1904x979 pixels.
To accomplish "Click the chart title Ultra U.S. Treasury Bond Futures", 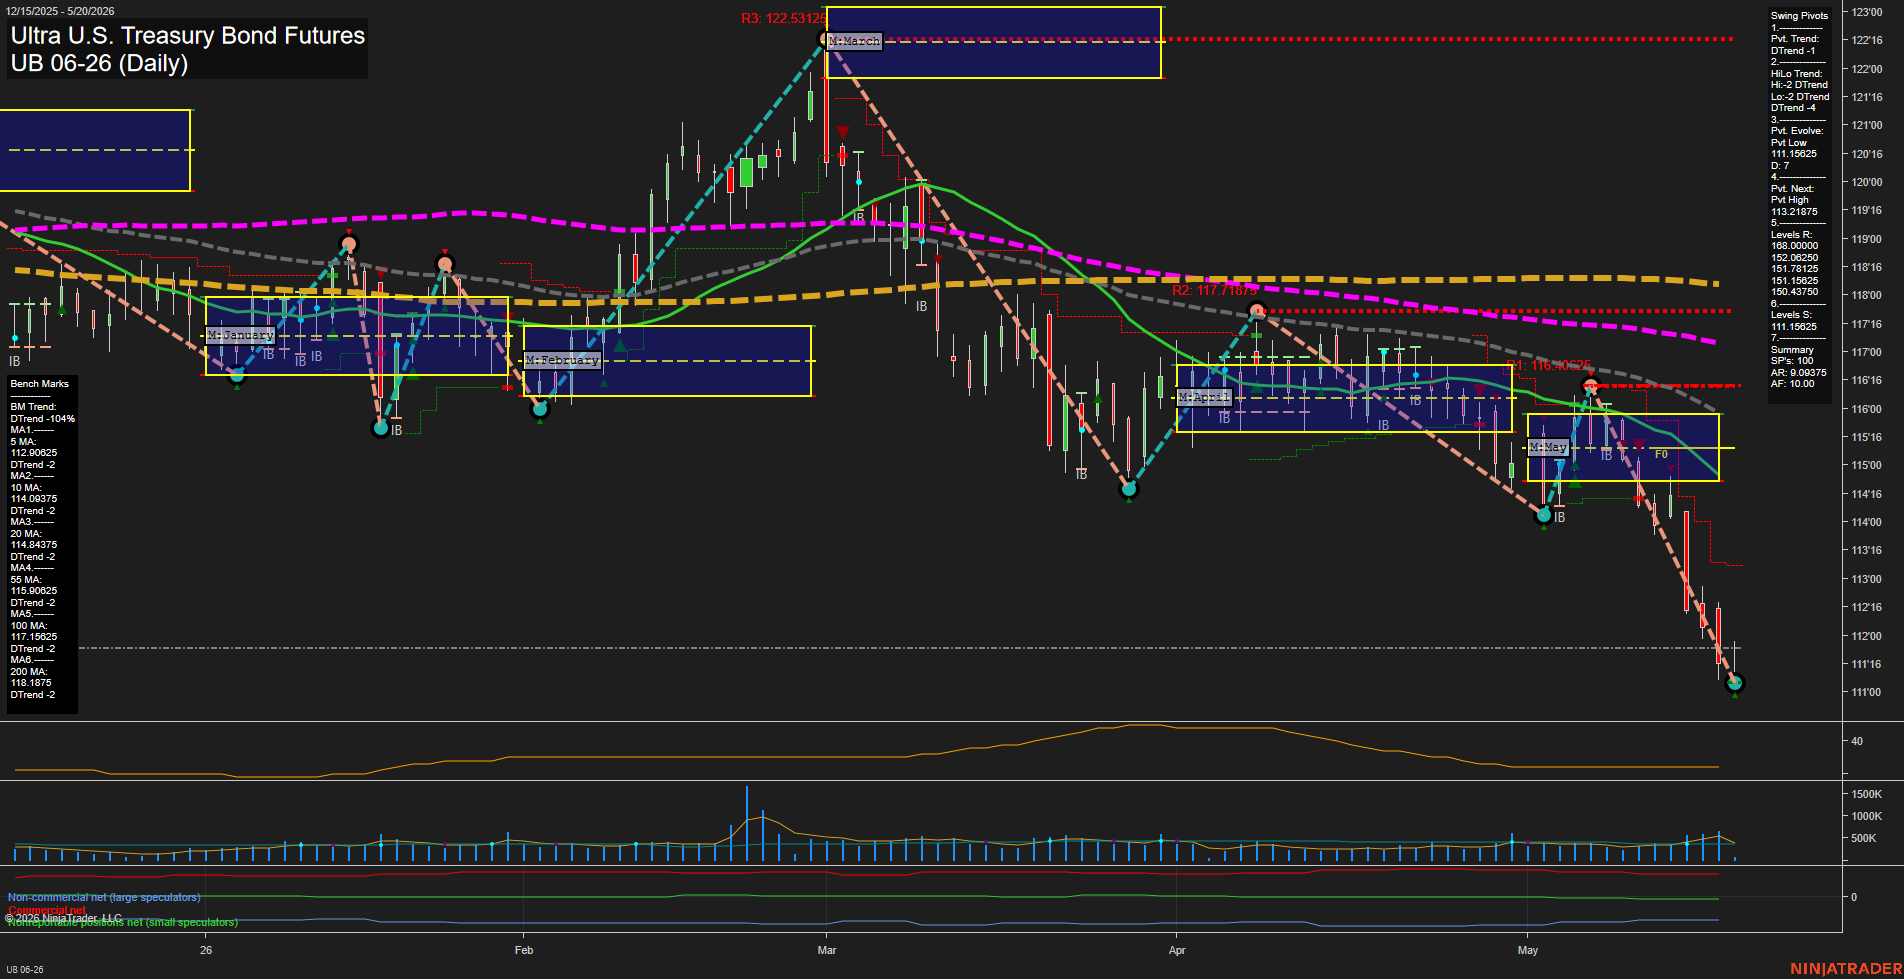I will [x=188, y=35].
